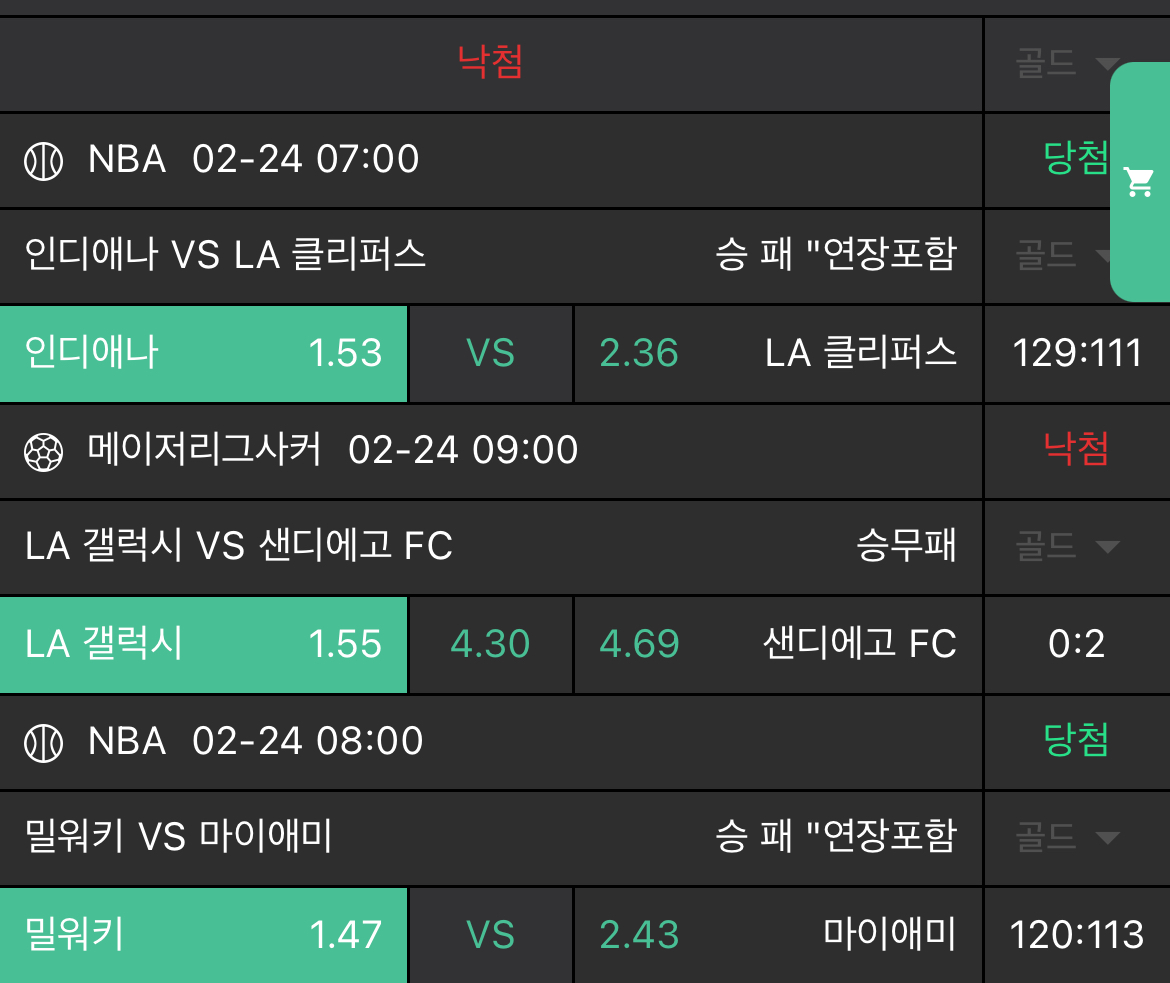Screen dimensions: 1170x983
Task: Click soccer ball icon for Major League Soccer
Action: coord(43,451)
